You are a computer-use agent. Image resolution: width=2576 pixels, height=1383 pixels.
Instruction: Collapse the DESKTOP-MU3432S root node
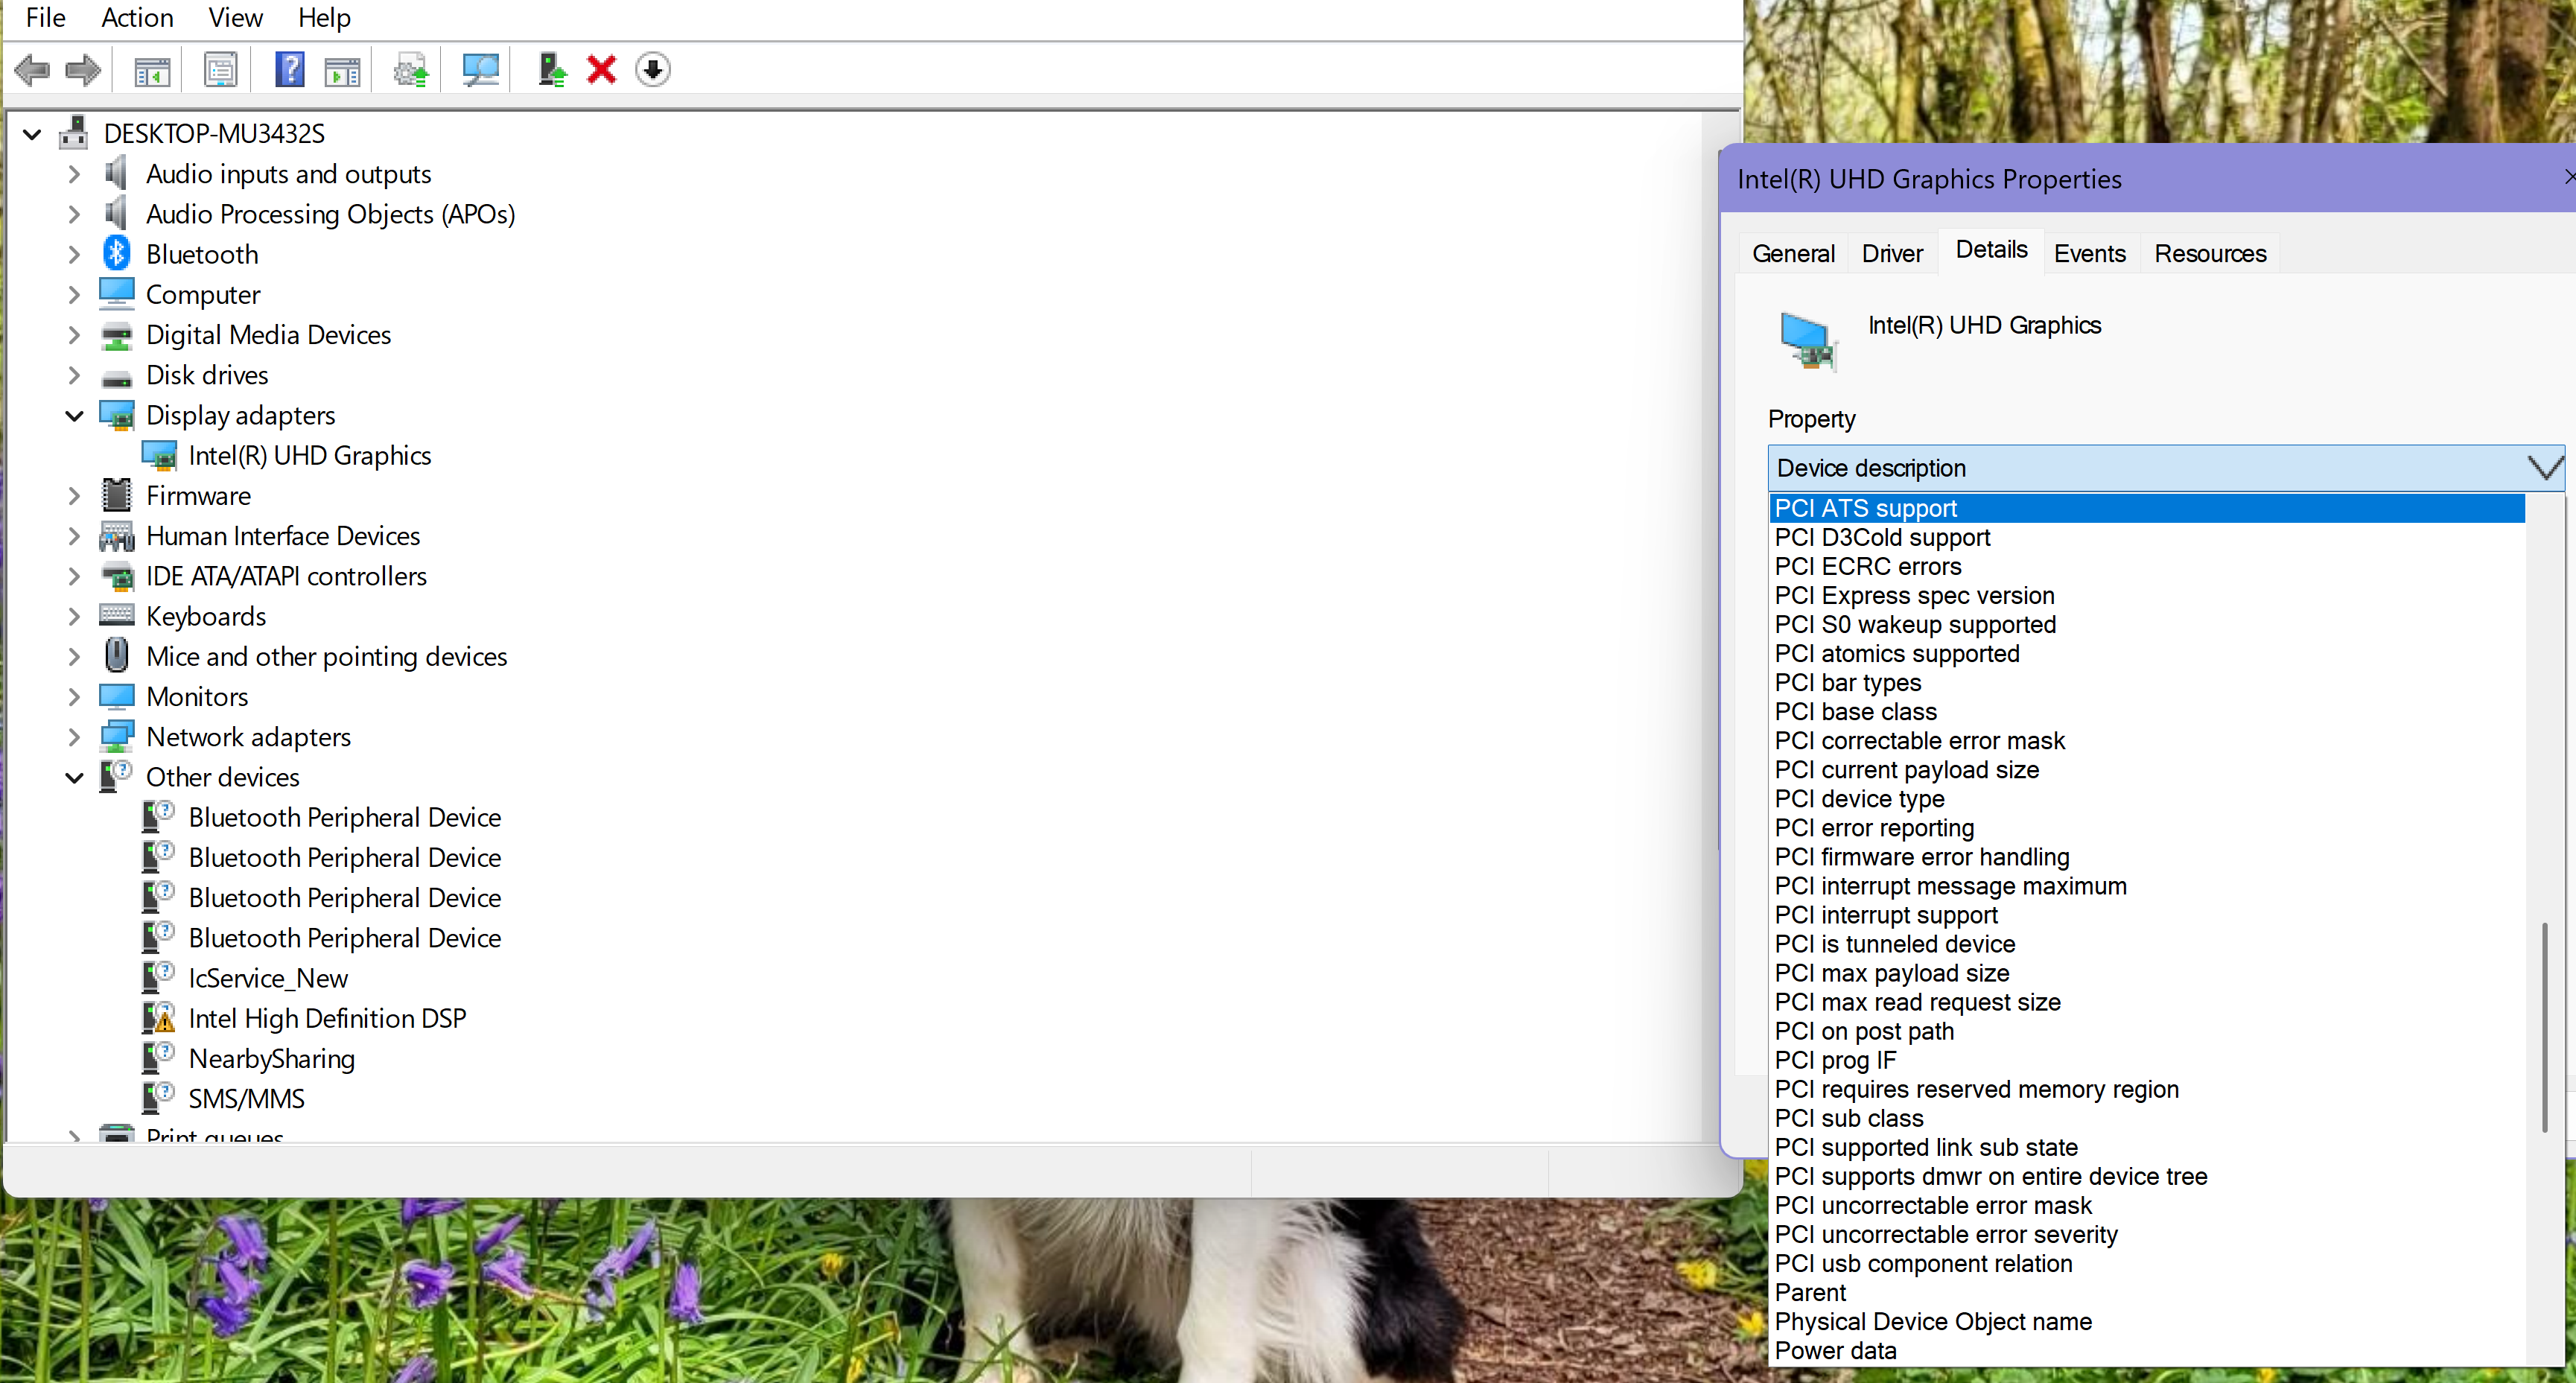(32, 134)
